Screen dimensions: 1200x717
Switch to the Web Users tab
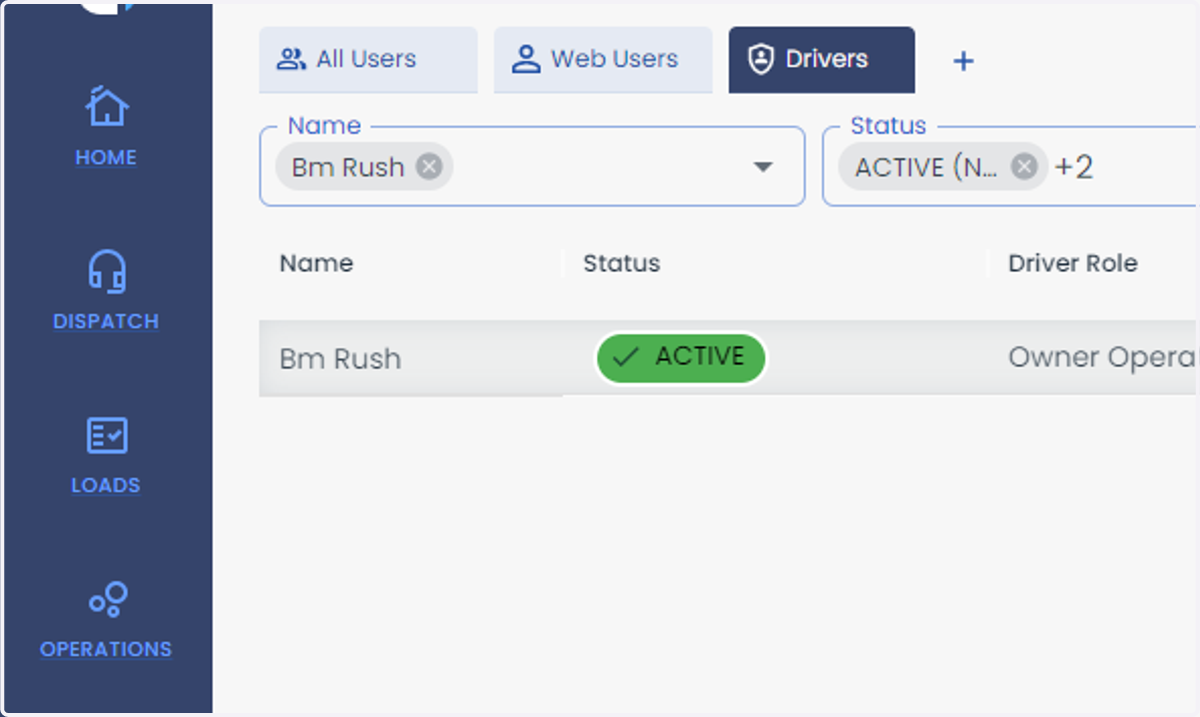[x=603, y=60]
